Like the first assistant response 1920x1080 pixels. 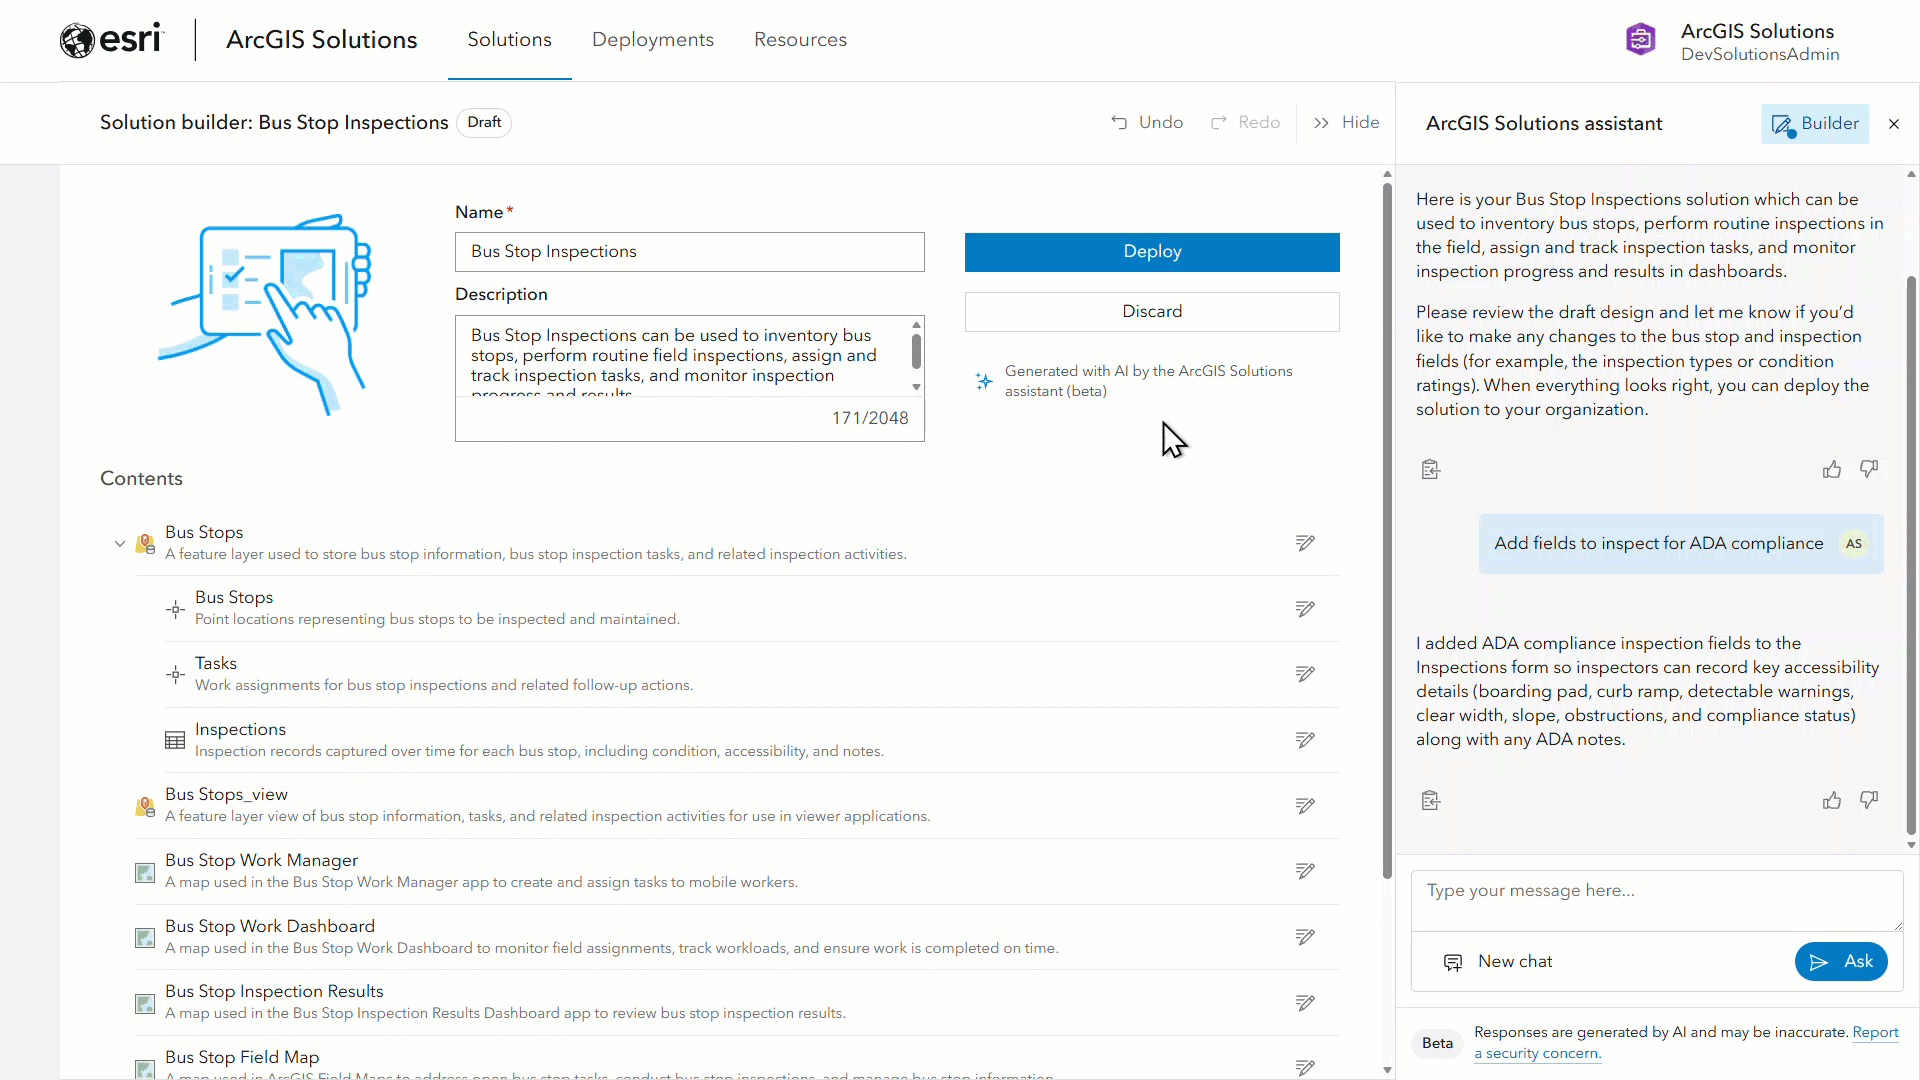point(1832,469)
